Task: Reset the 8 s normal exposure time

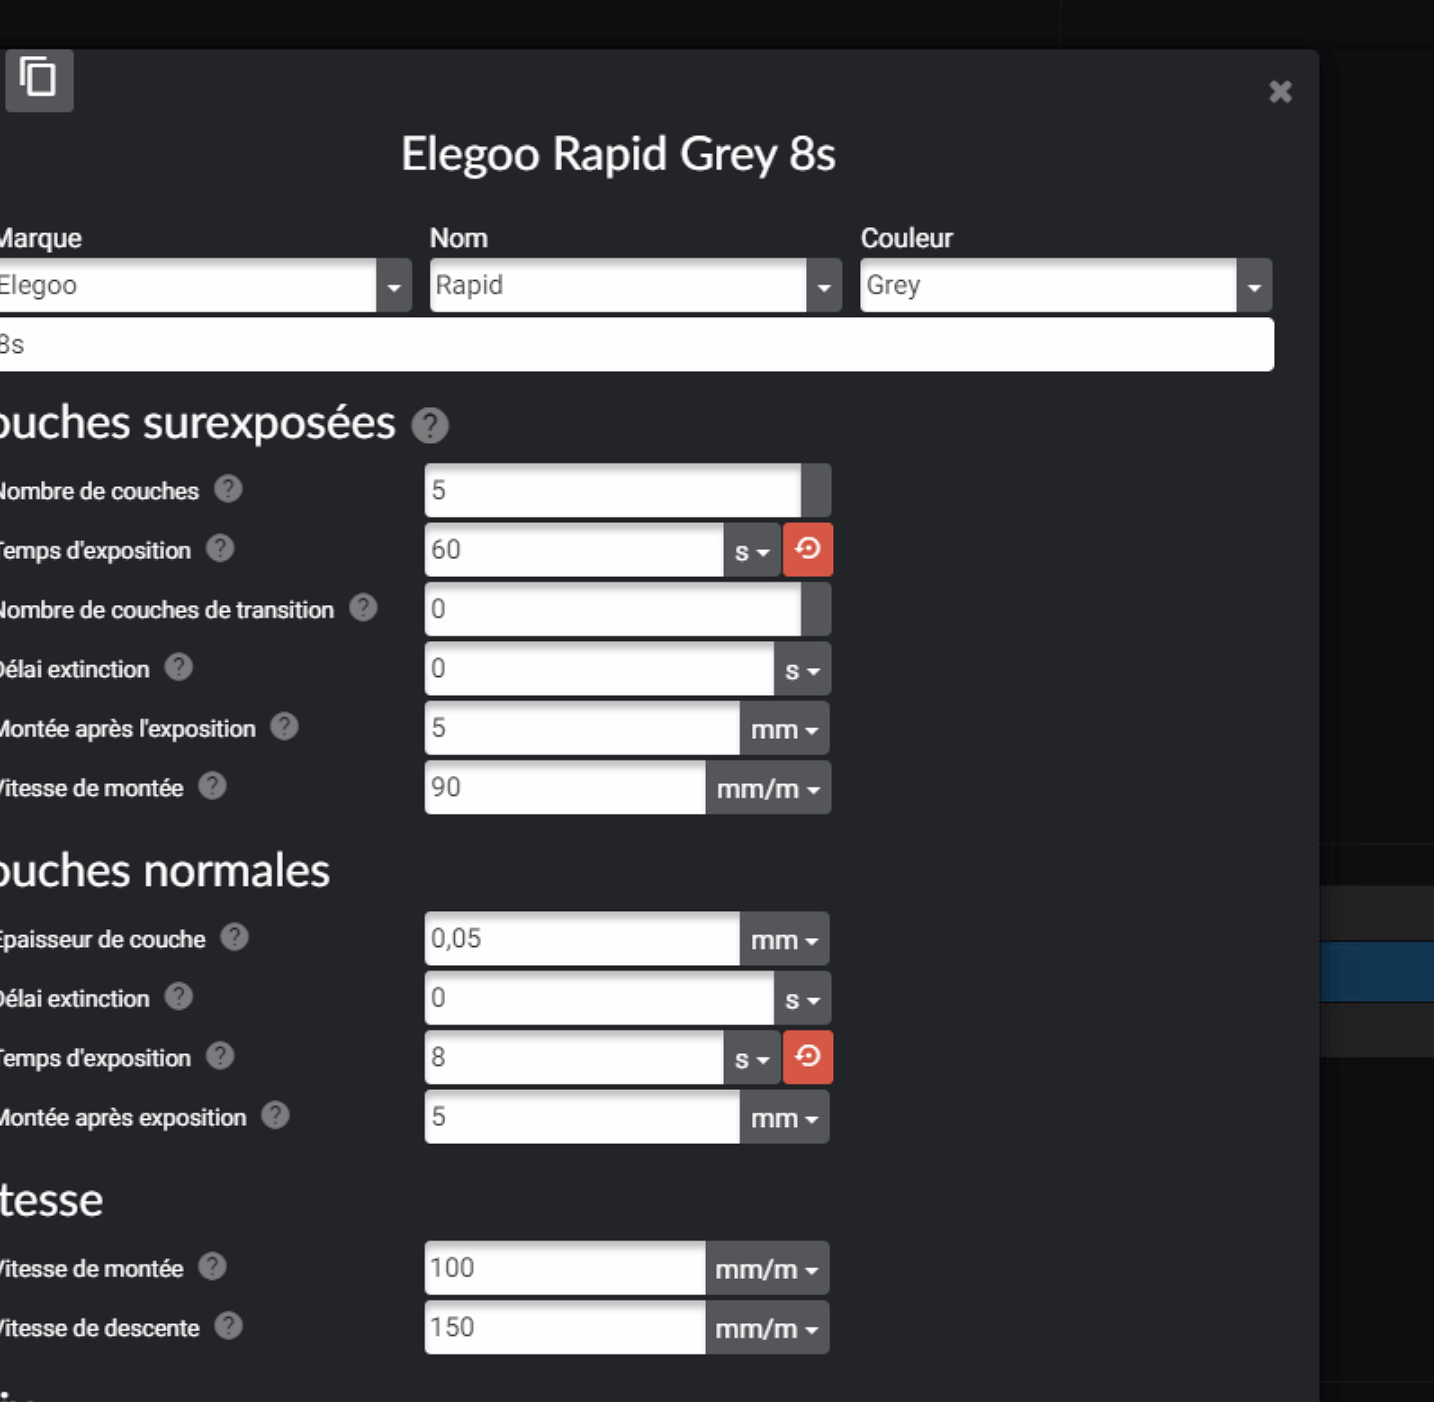Action: click(808, 1058)
